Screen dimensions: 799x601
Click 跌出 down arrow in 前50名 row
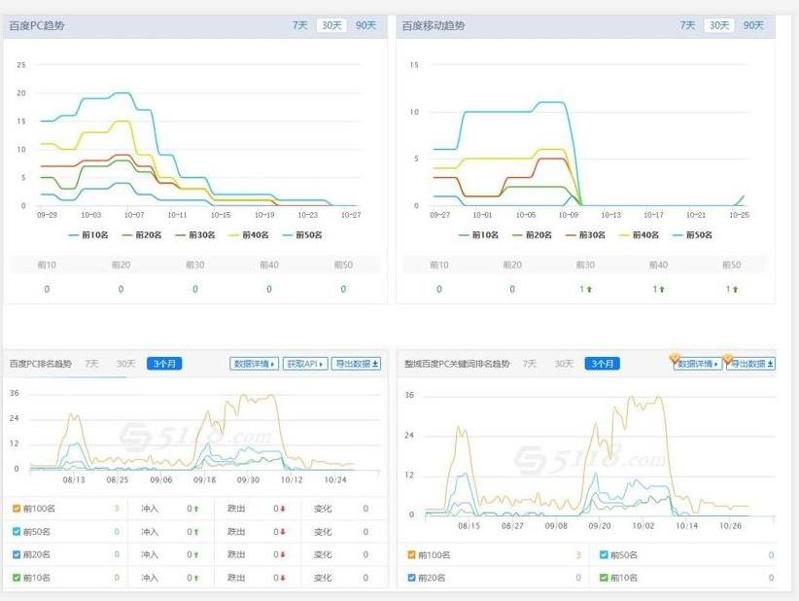click(x=283, y=532)
